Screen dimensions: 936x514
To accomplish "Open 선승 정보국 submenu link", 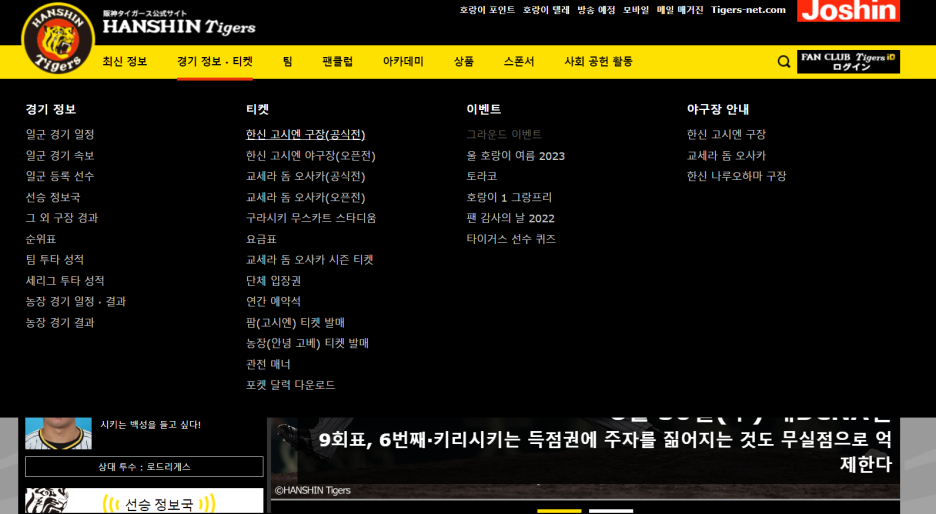I will (53, 197).
